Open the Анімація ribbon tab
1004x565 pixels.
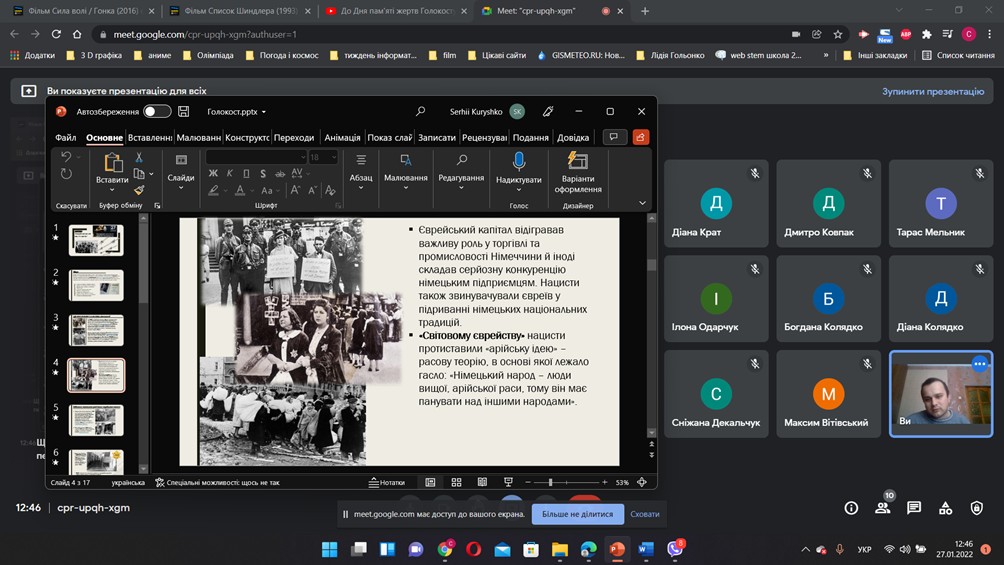click(x=342, y=138)
